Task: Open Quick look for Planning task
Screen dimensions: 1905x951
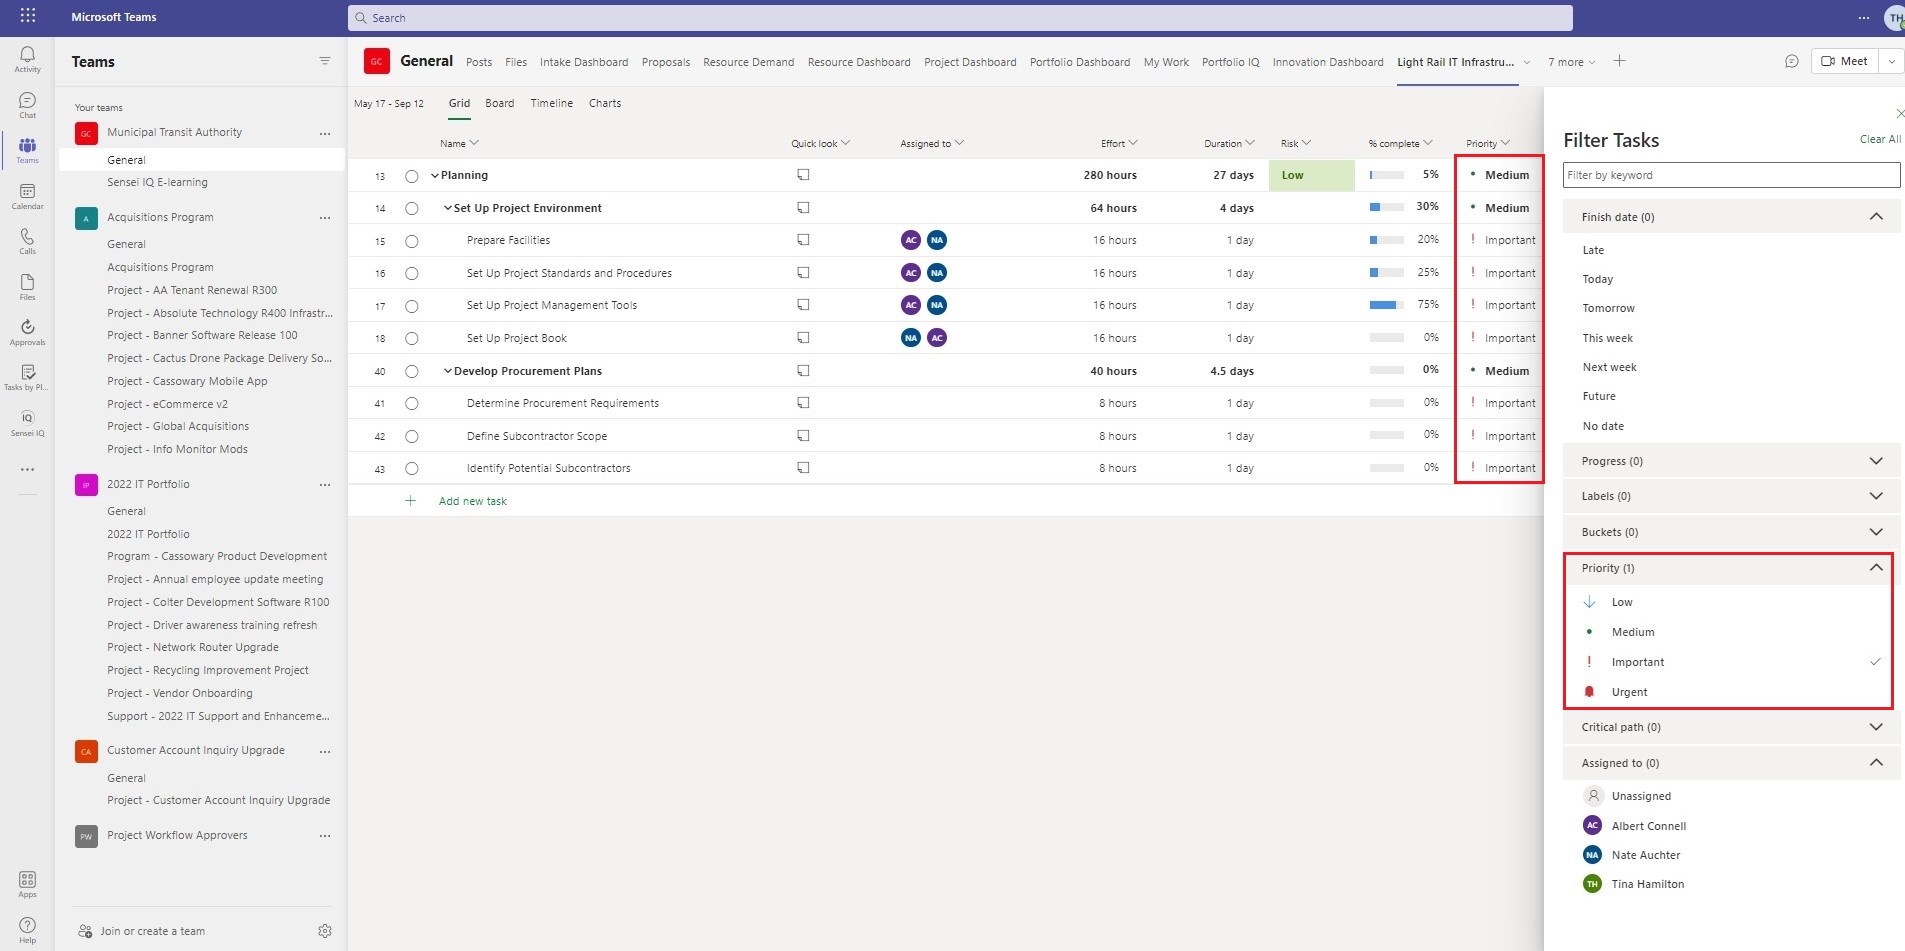Action: click(803, 175)
